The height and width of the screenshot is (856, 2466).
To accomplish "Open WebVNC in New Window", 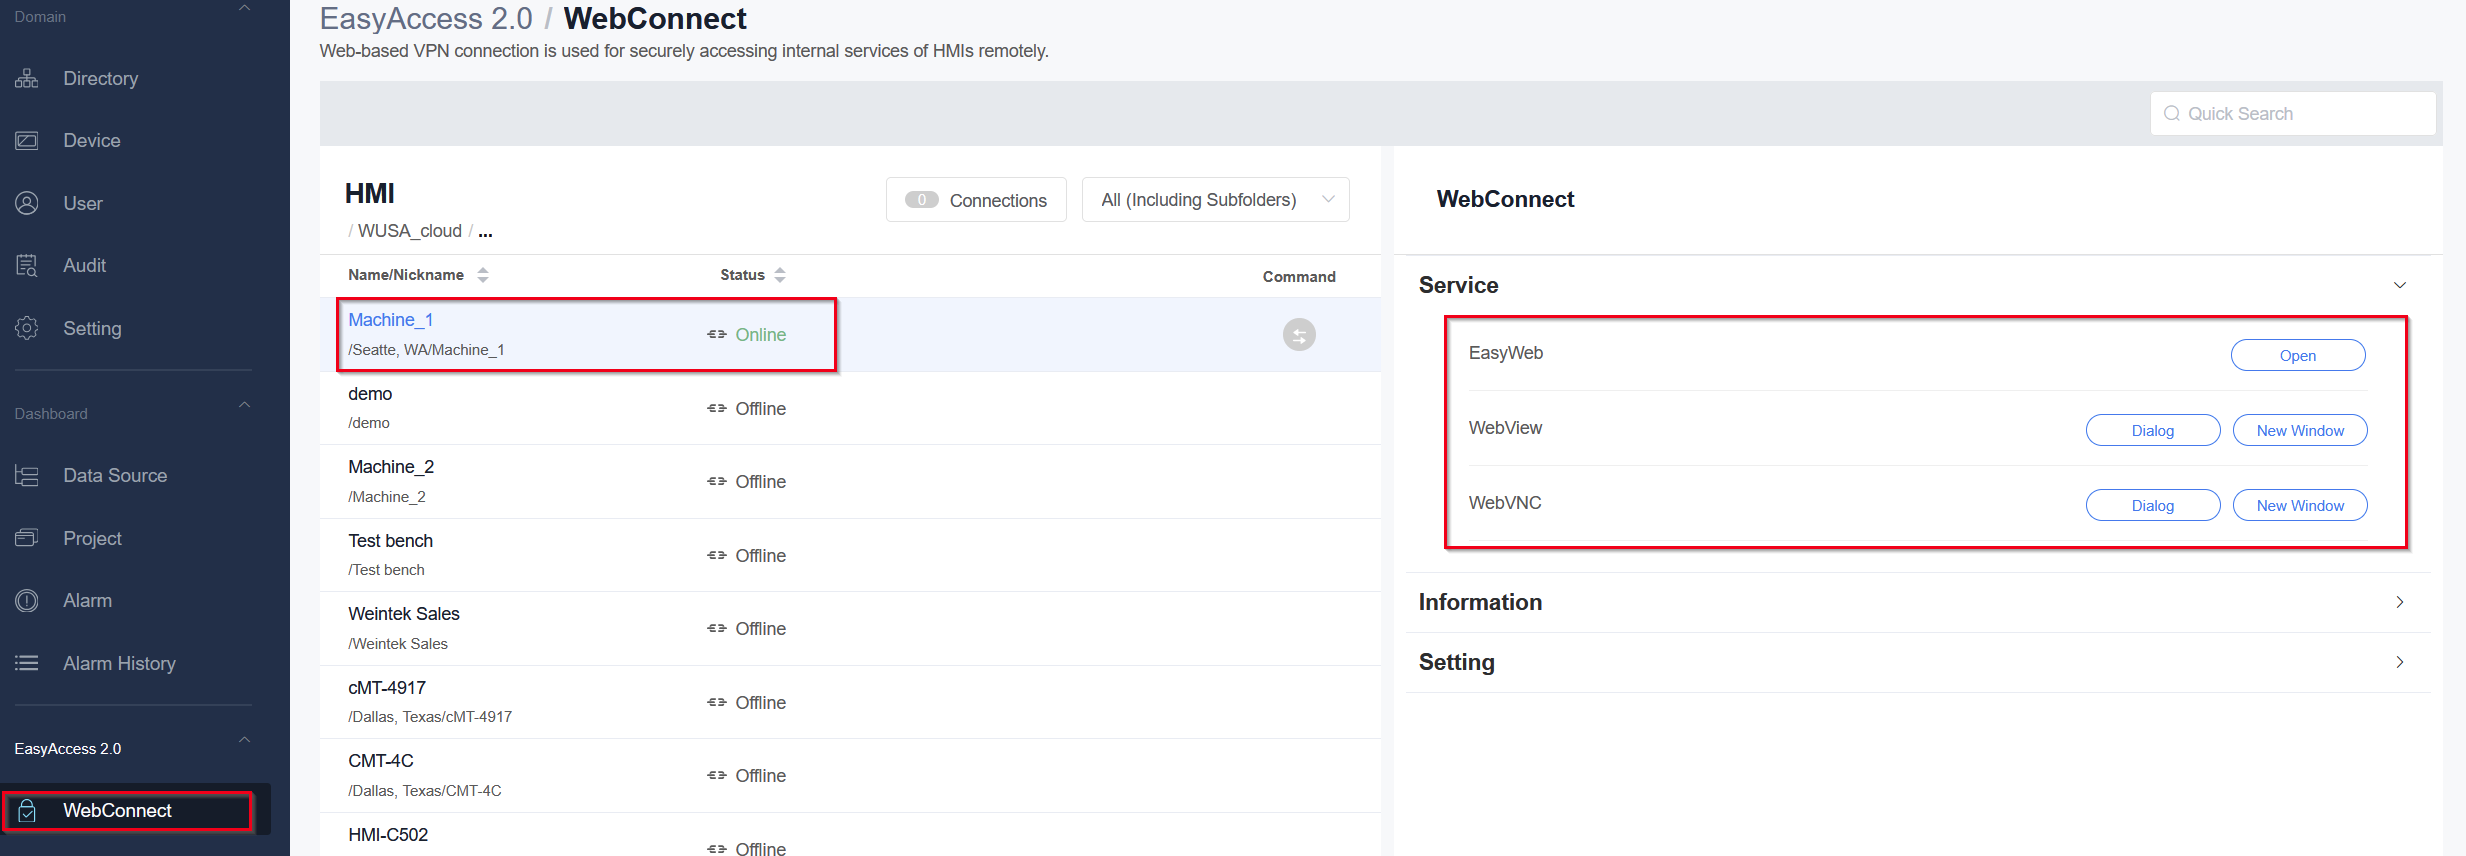I will click(2299, 506).
